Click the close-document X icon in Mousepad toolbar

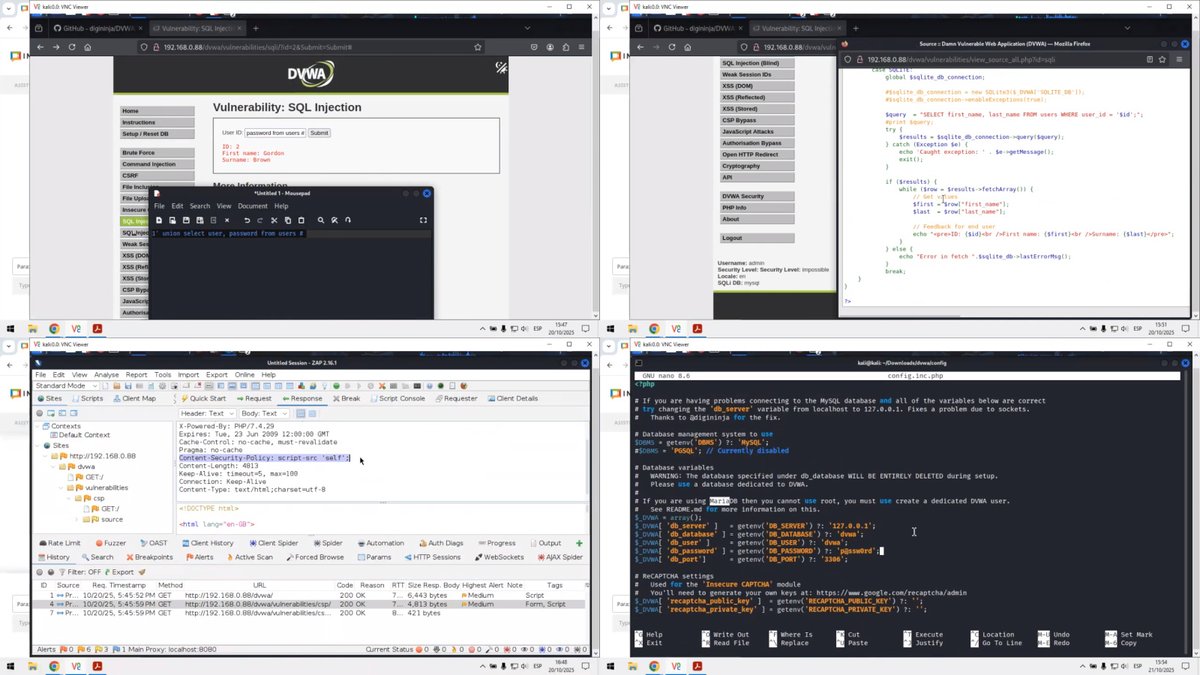(x=227, y=220)
